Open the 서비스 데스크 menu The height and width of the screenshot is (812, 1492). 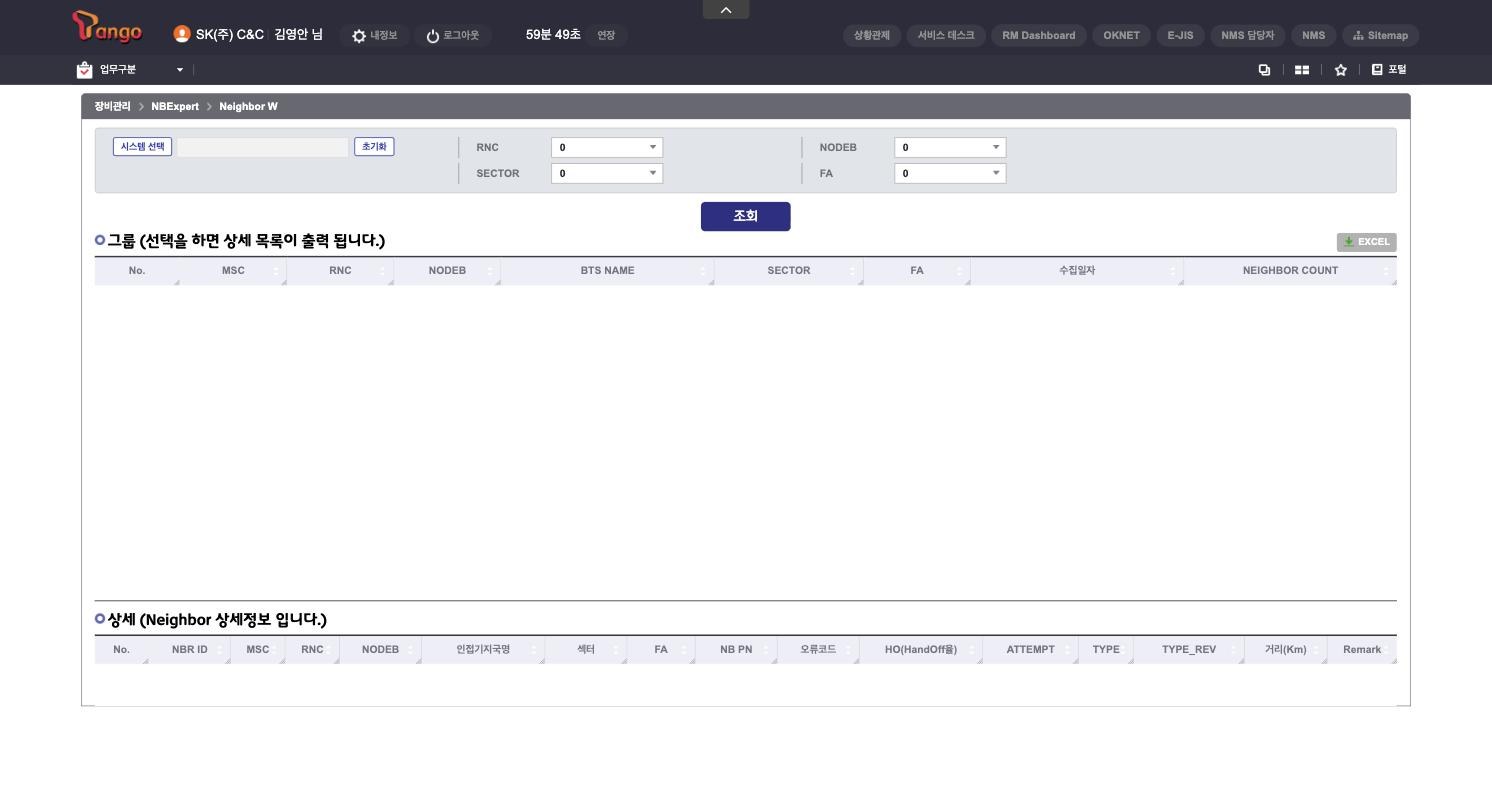click(x=946, y=36)
